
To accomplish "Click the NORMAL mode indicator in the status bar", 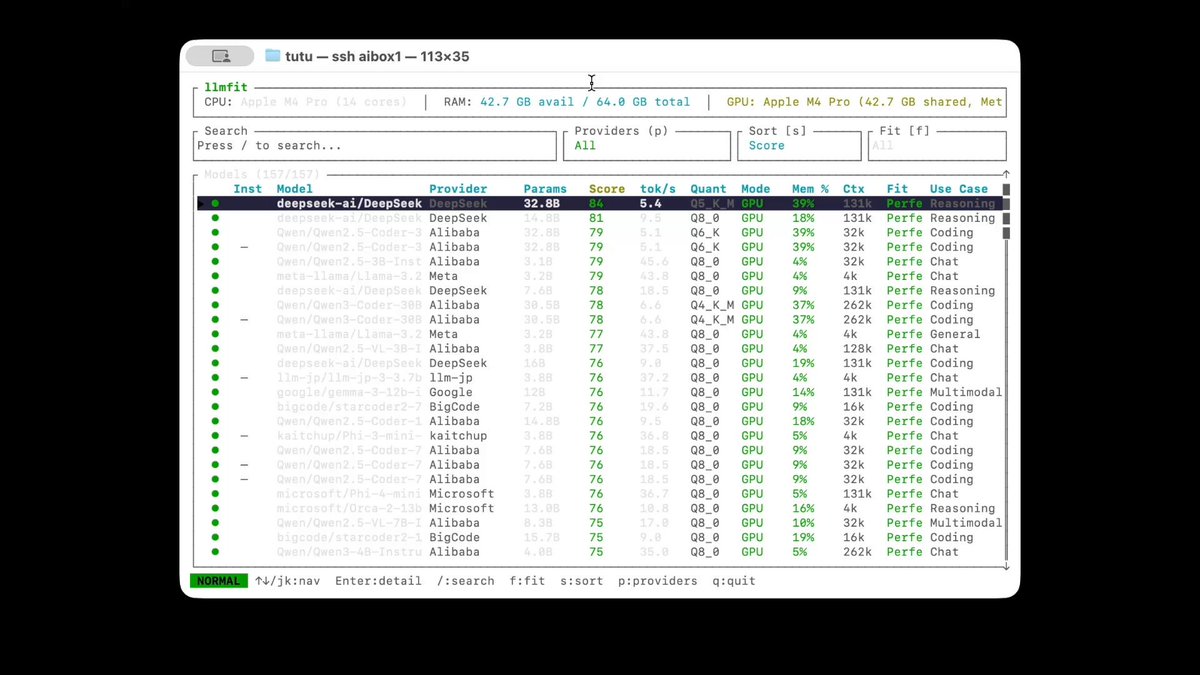I will 219,581.
